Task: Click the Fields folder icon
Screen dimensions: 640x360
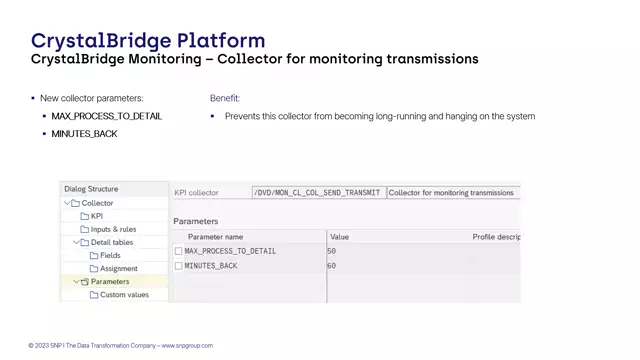Action: click(94, 256)
